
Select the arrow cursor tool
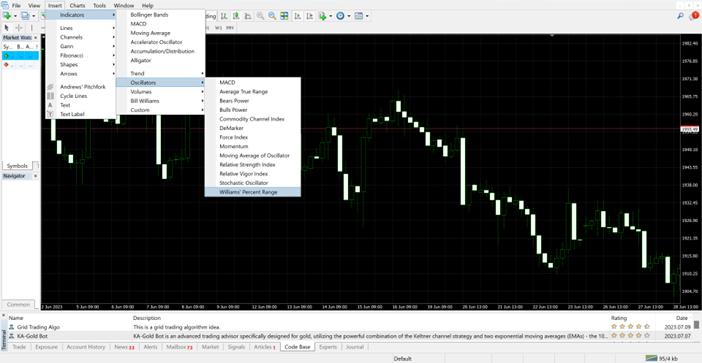pos(7,28)
